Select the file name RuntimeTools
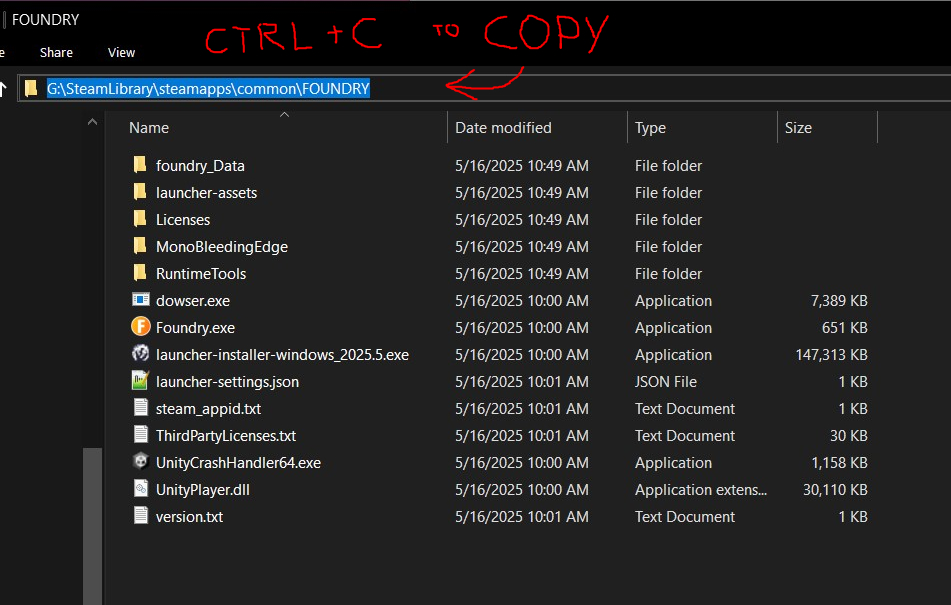 coord(201,273)
